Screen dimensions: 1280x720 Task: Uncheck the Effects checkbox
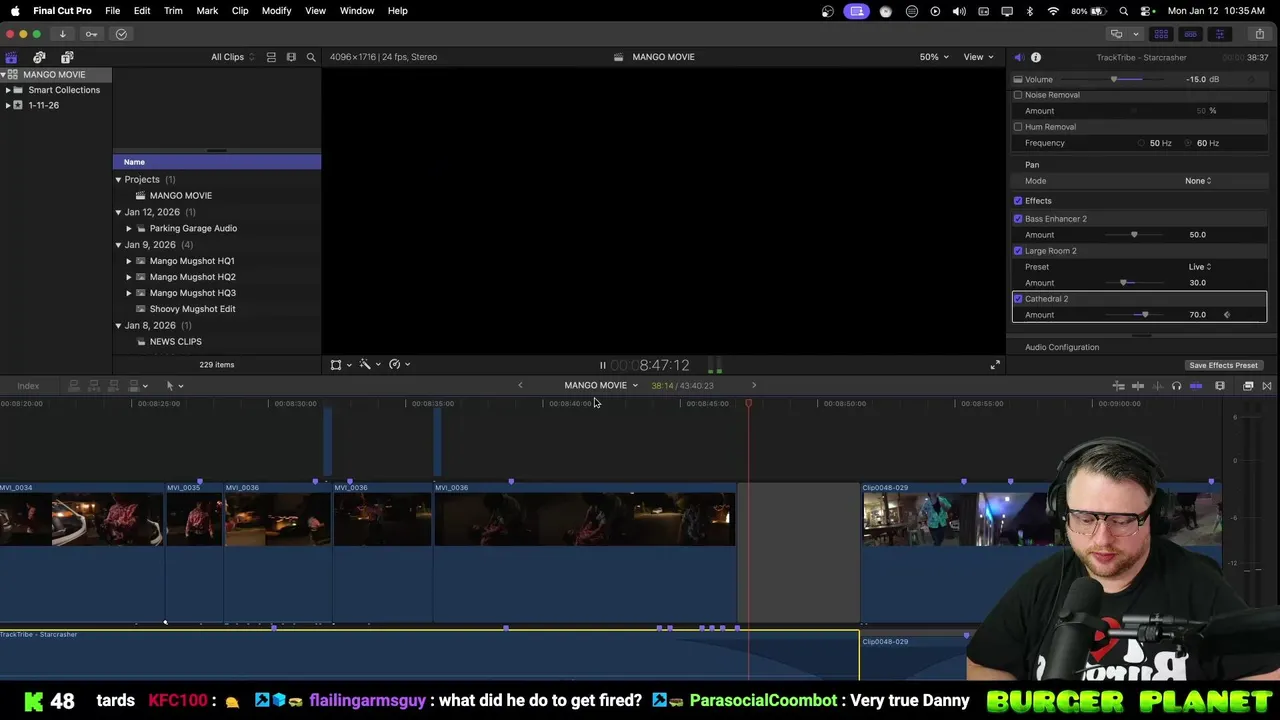(x=1018, y=201)
